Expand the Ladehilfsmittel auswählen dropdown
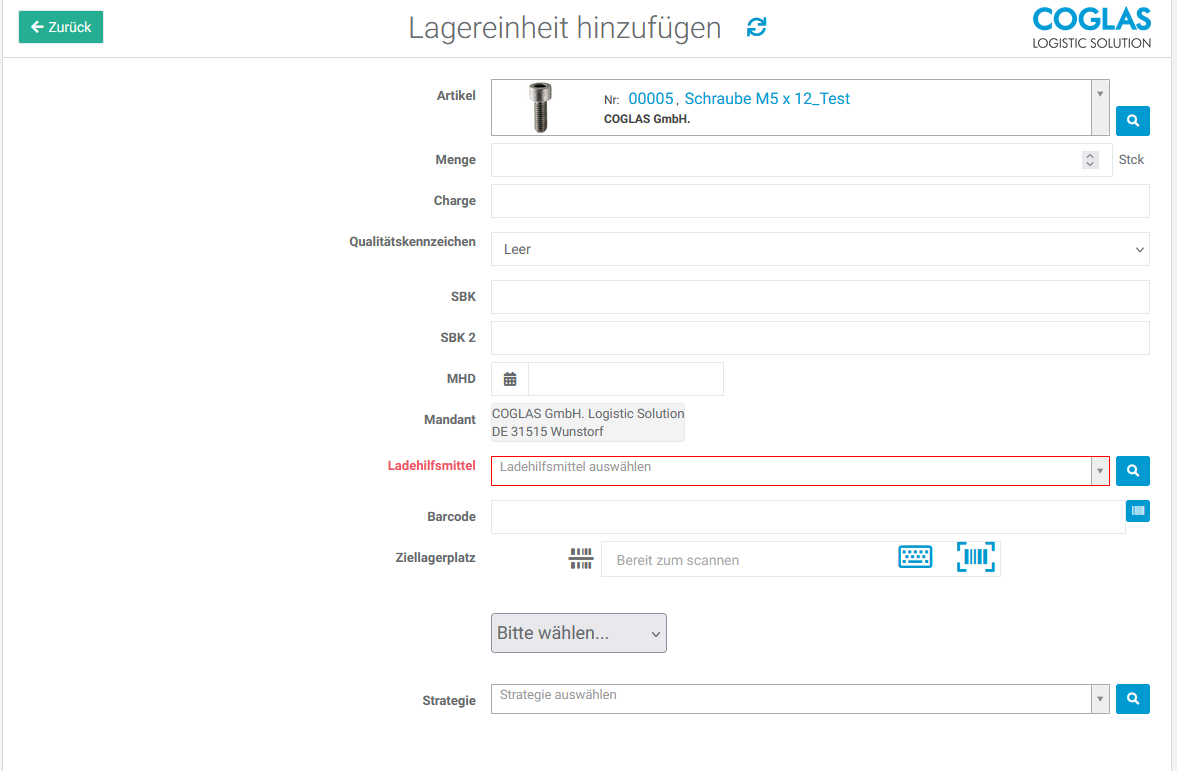Screen dimensions: 1177x771 pos(1100,471)
